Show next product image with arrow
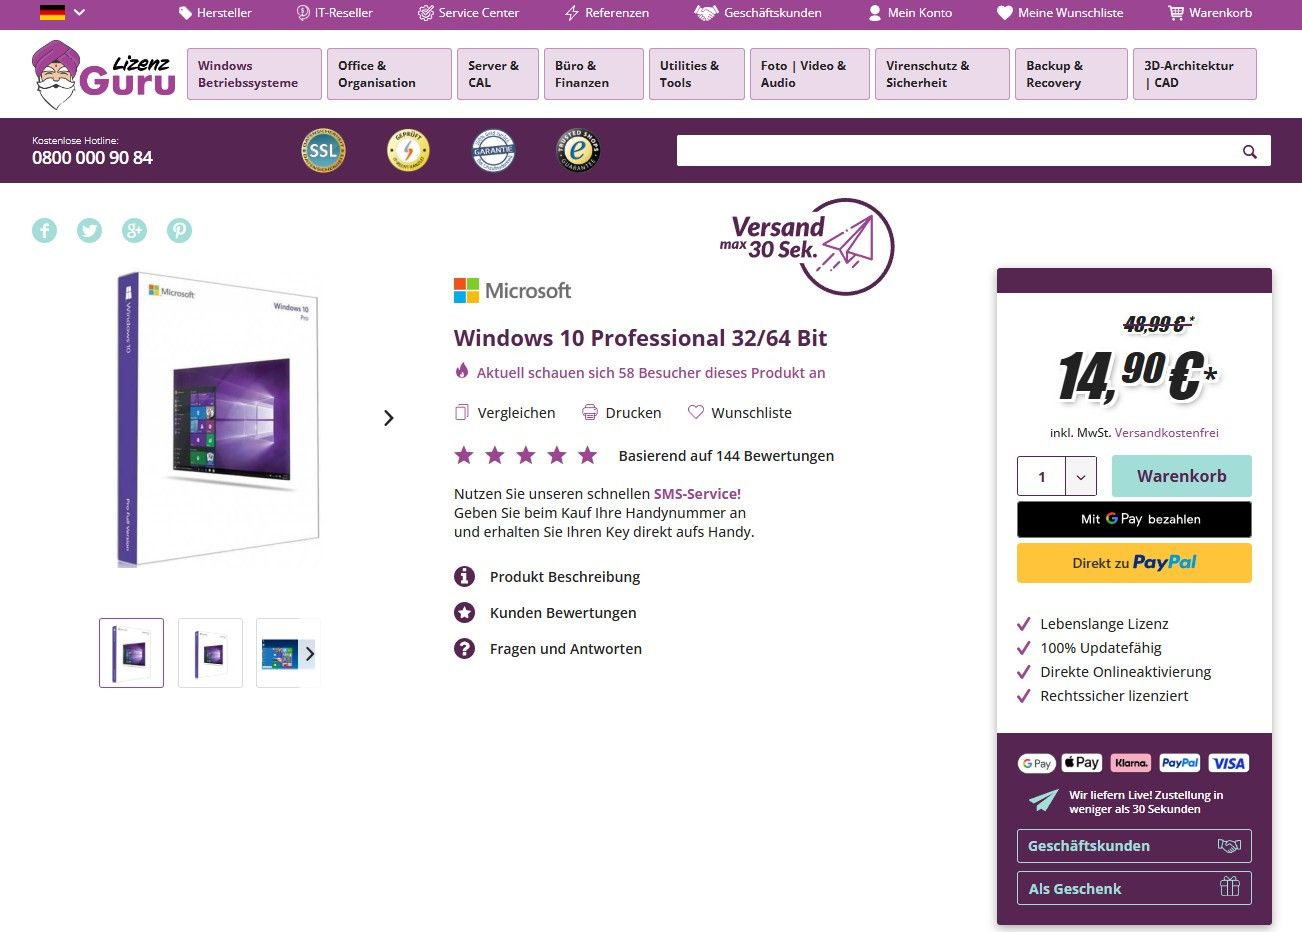Screen dimensions: 1302x932 (389, 418)
